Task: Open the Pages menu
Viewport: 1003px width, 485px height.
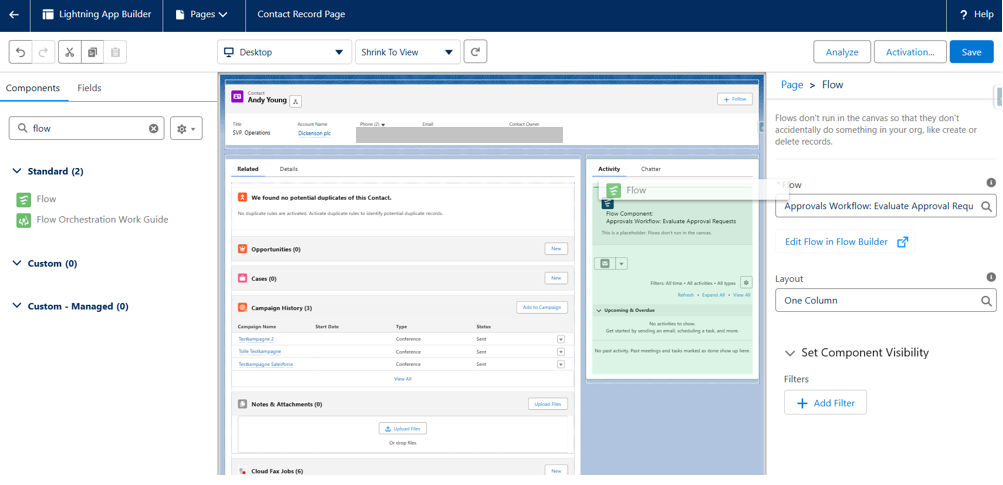Action: coord(202,15)
